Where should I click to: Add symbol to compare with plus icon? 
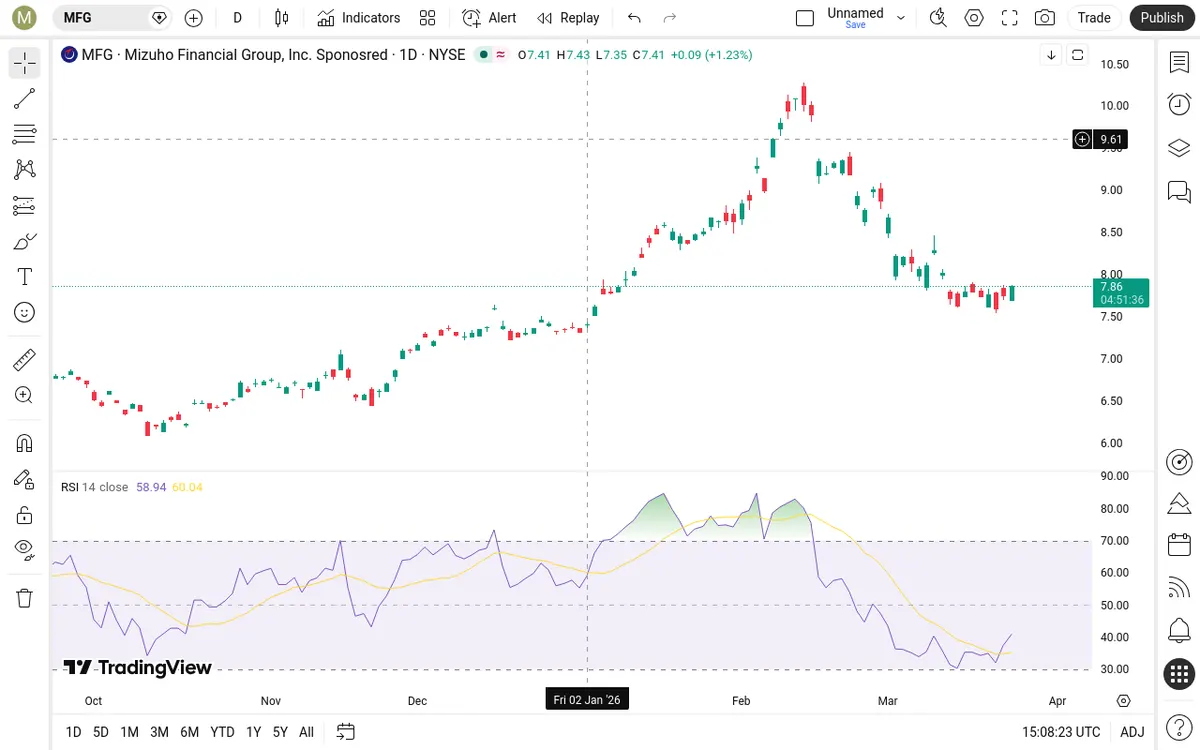194,18
